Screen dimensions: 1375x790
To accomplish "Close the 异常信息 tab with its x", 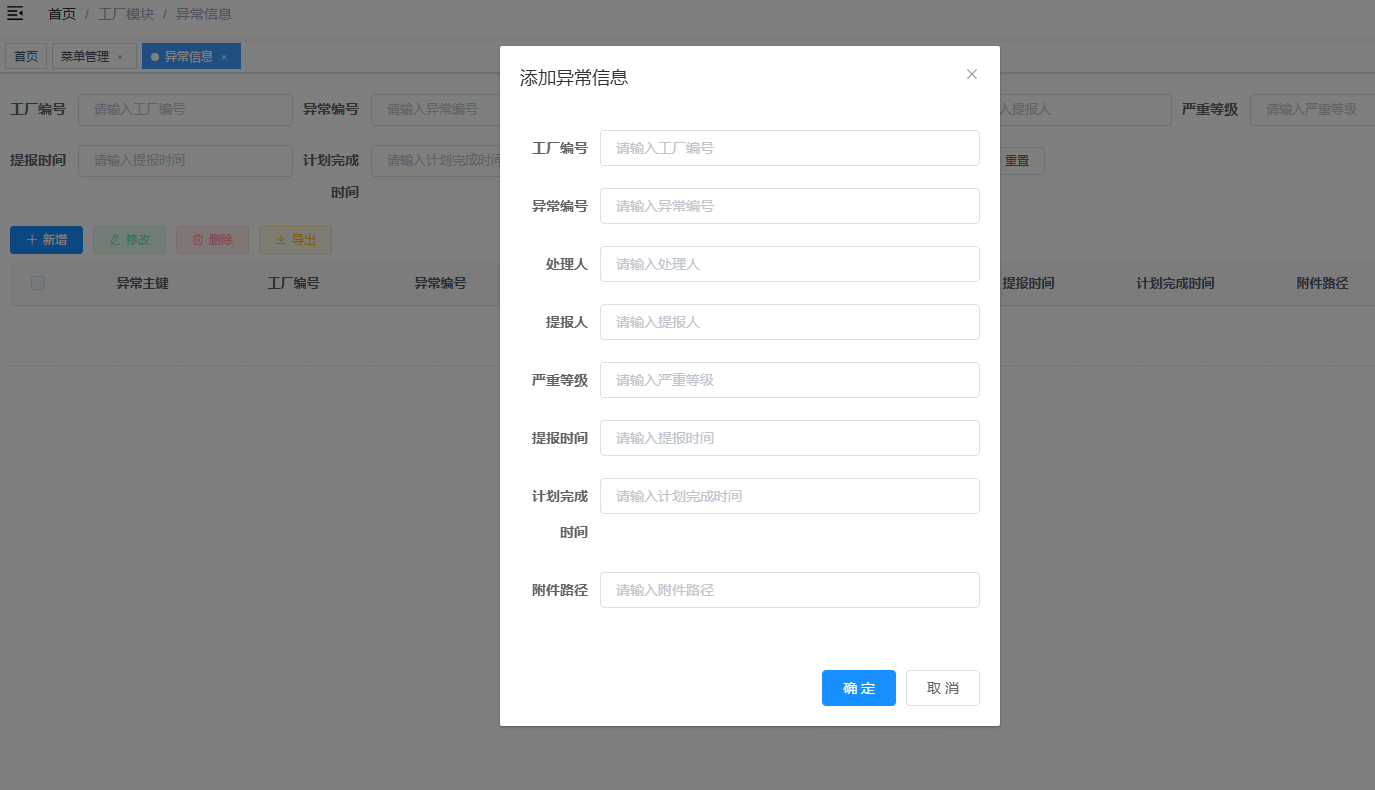I will (x=224, y=57).
